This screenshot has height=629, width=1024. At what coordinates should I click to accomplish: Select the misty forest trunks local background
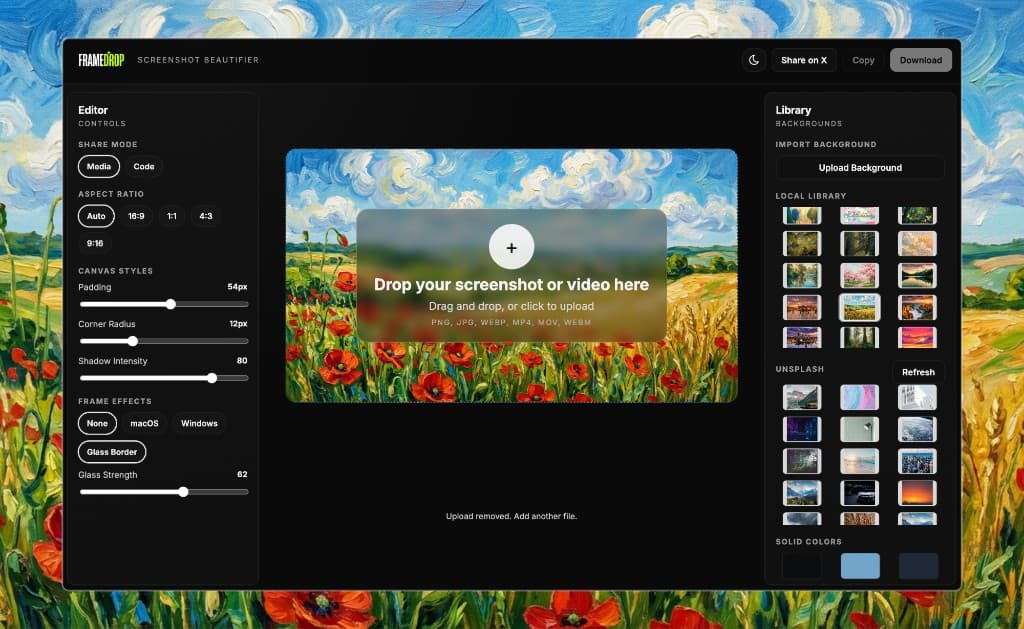[x=859, y=337]
